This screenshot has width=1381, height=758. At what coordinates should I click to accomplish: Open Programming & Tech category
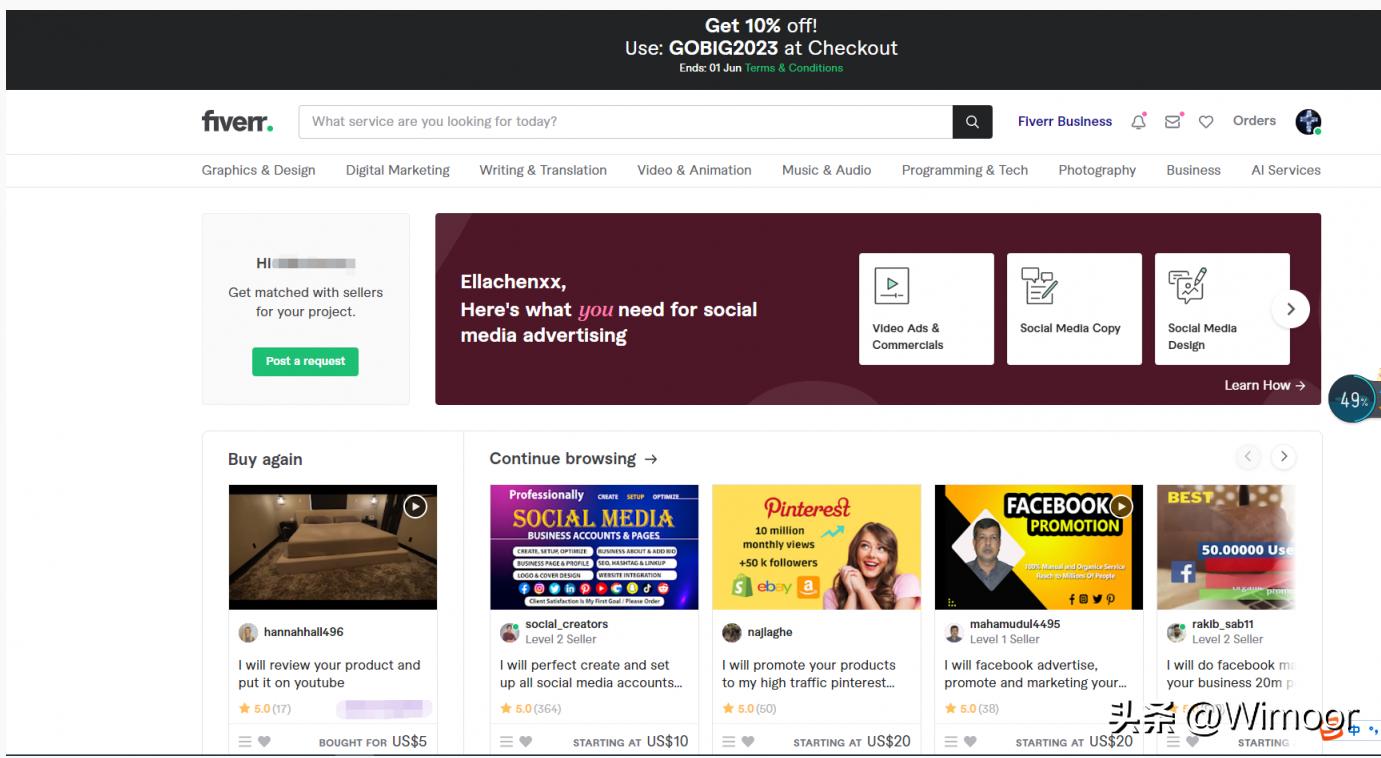tap(965, 170)
